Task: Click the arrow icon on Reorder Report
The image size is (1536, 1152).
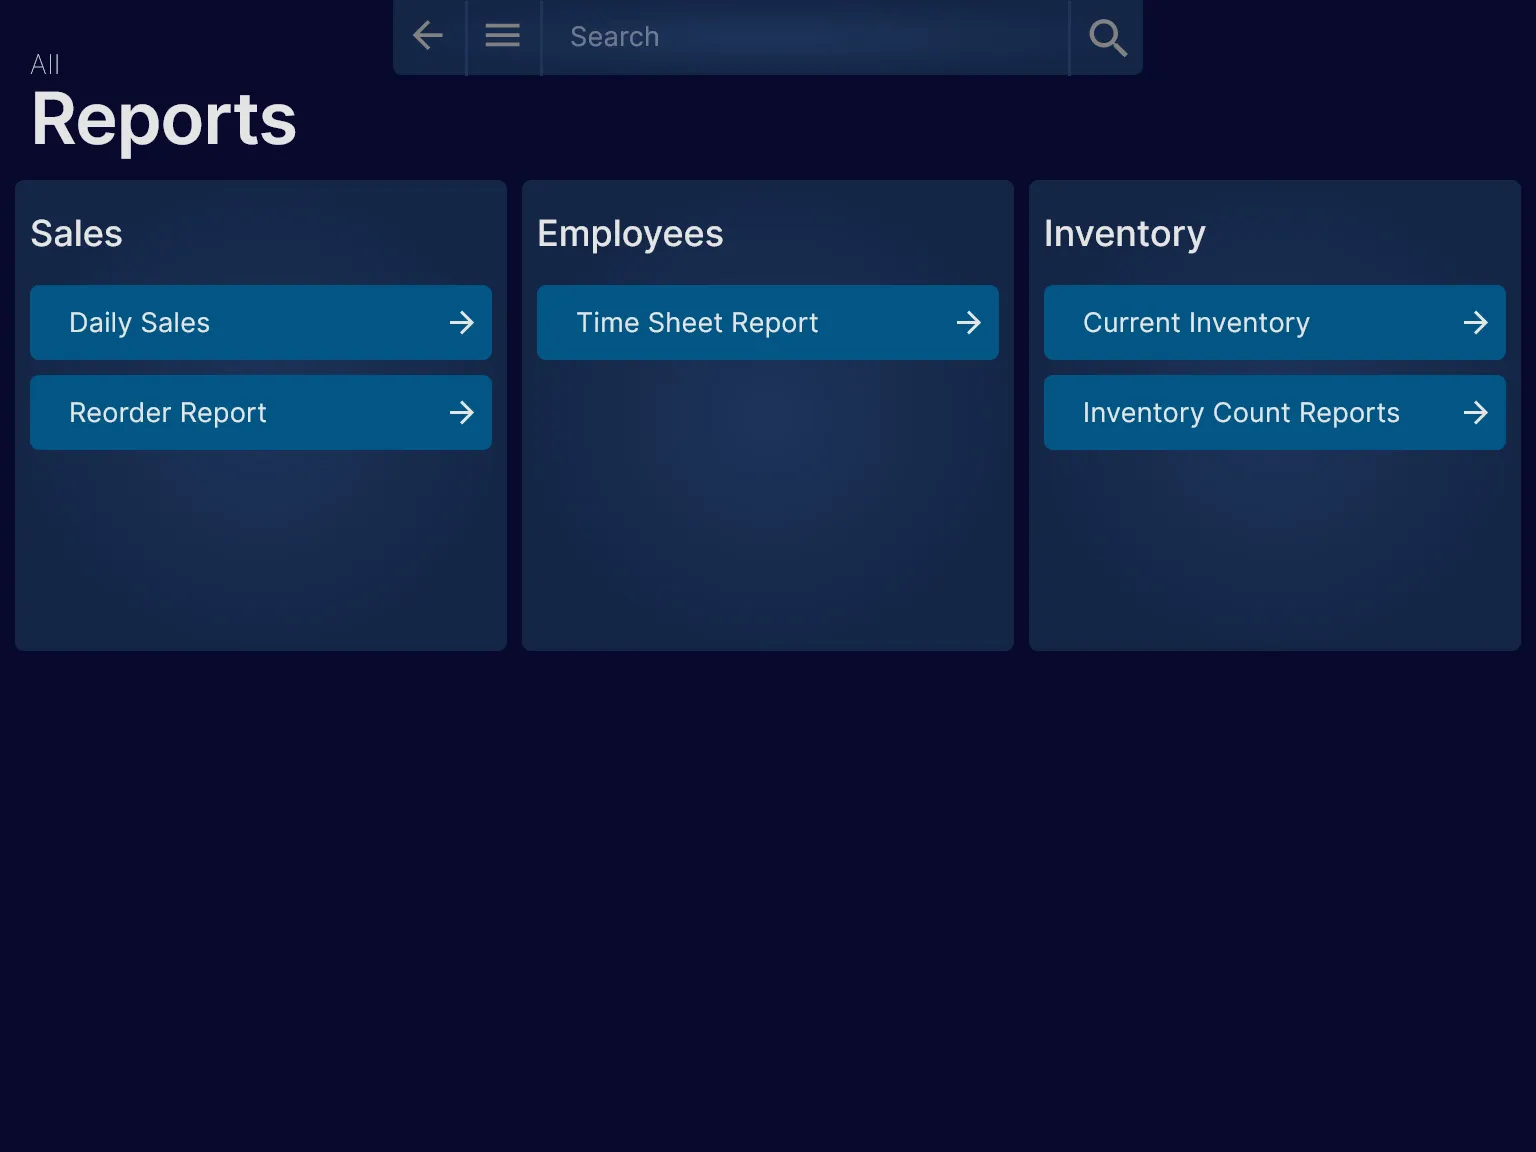Action: pos(461,412)
